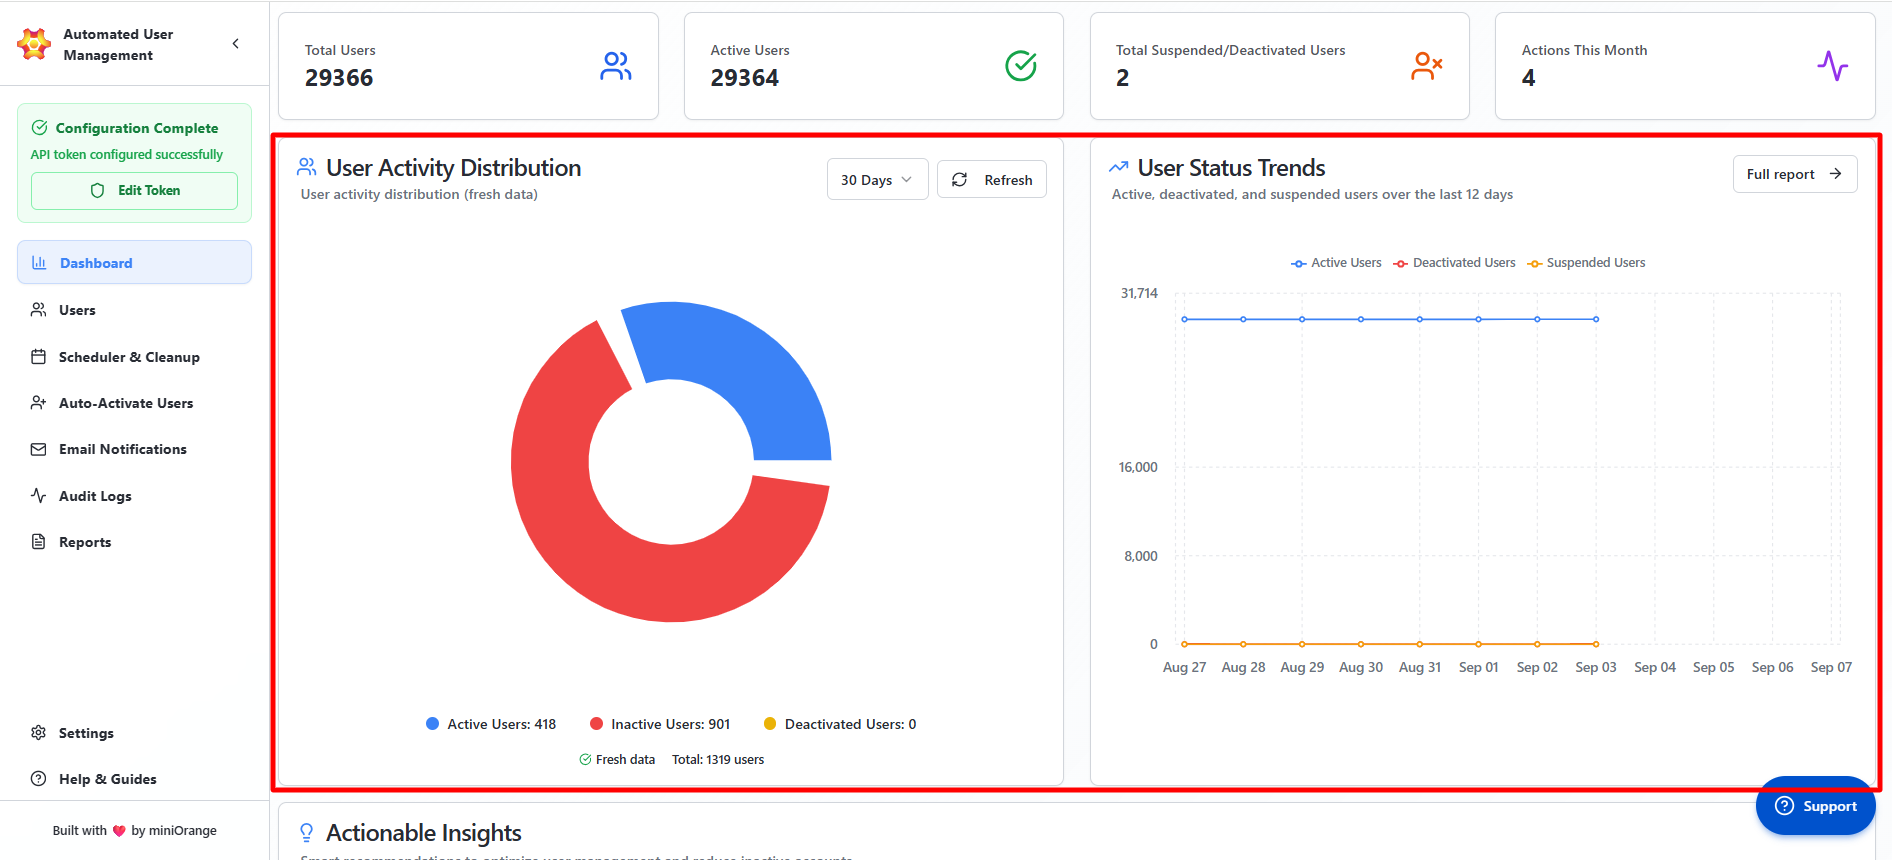
Task: Click the gear icon next to Settings
Action: (39, 733)
